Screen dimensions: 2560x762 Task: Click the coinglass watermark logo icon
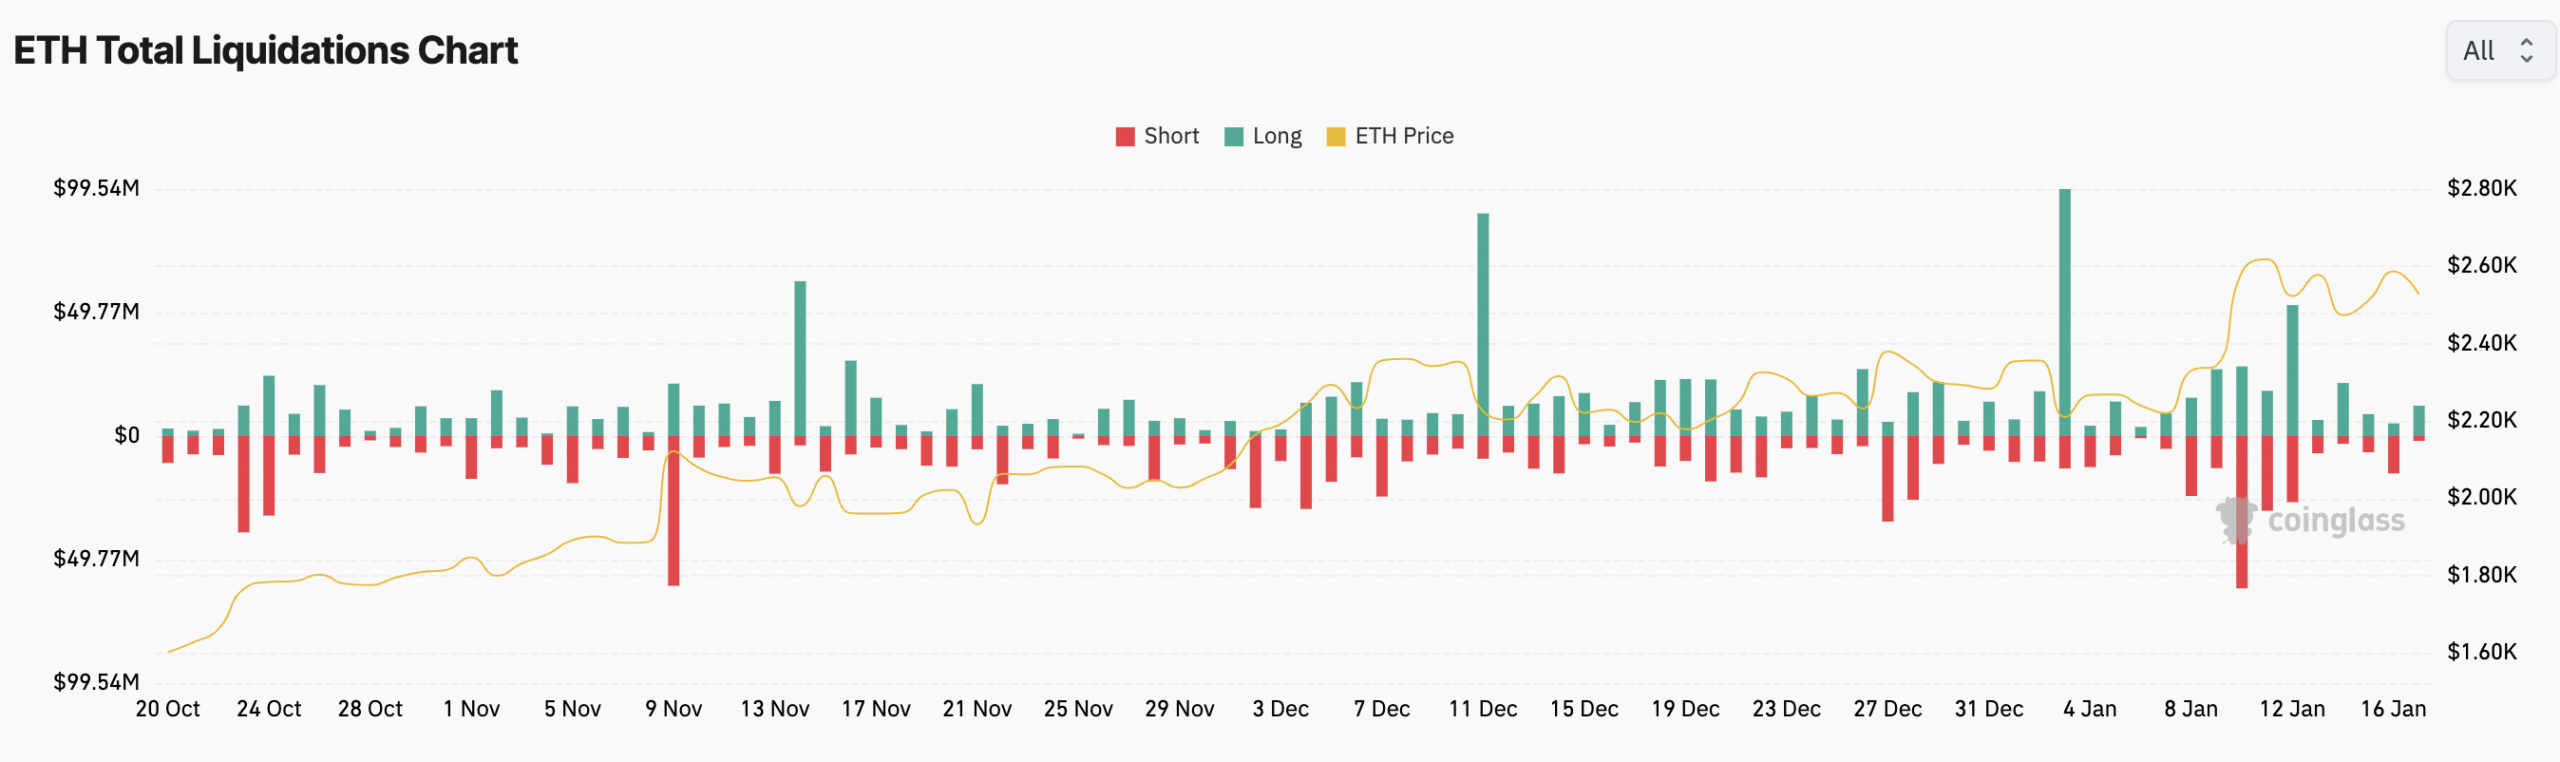2236,520
